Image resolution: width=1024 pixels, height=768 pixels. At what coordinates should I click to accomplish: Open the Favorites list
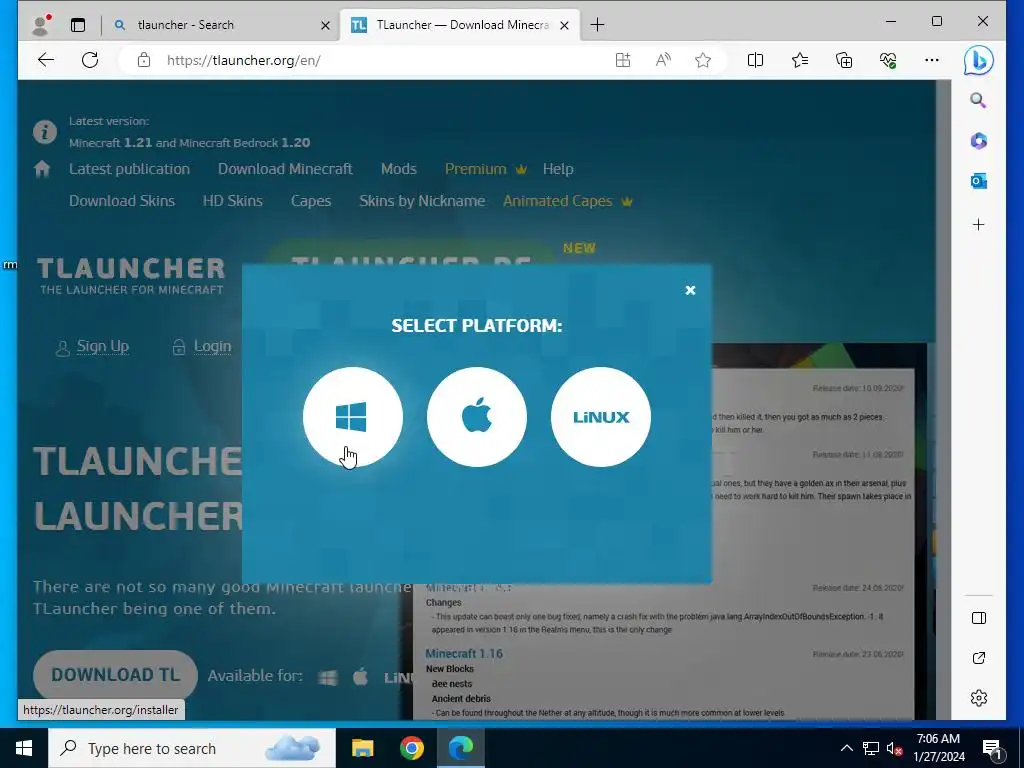(800, 60)
